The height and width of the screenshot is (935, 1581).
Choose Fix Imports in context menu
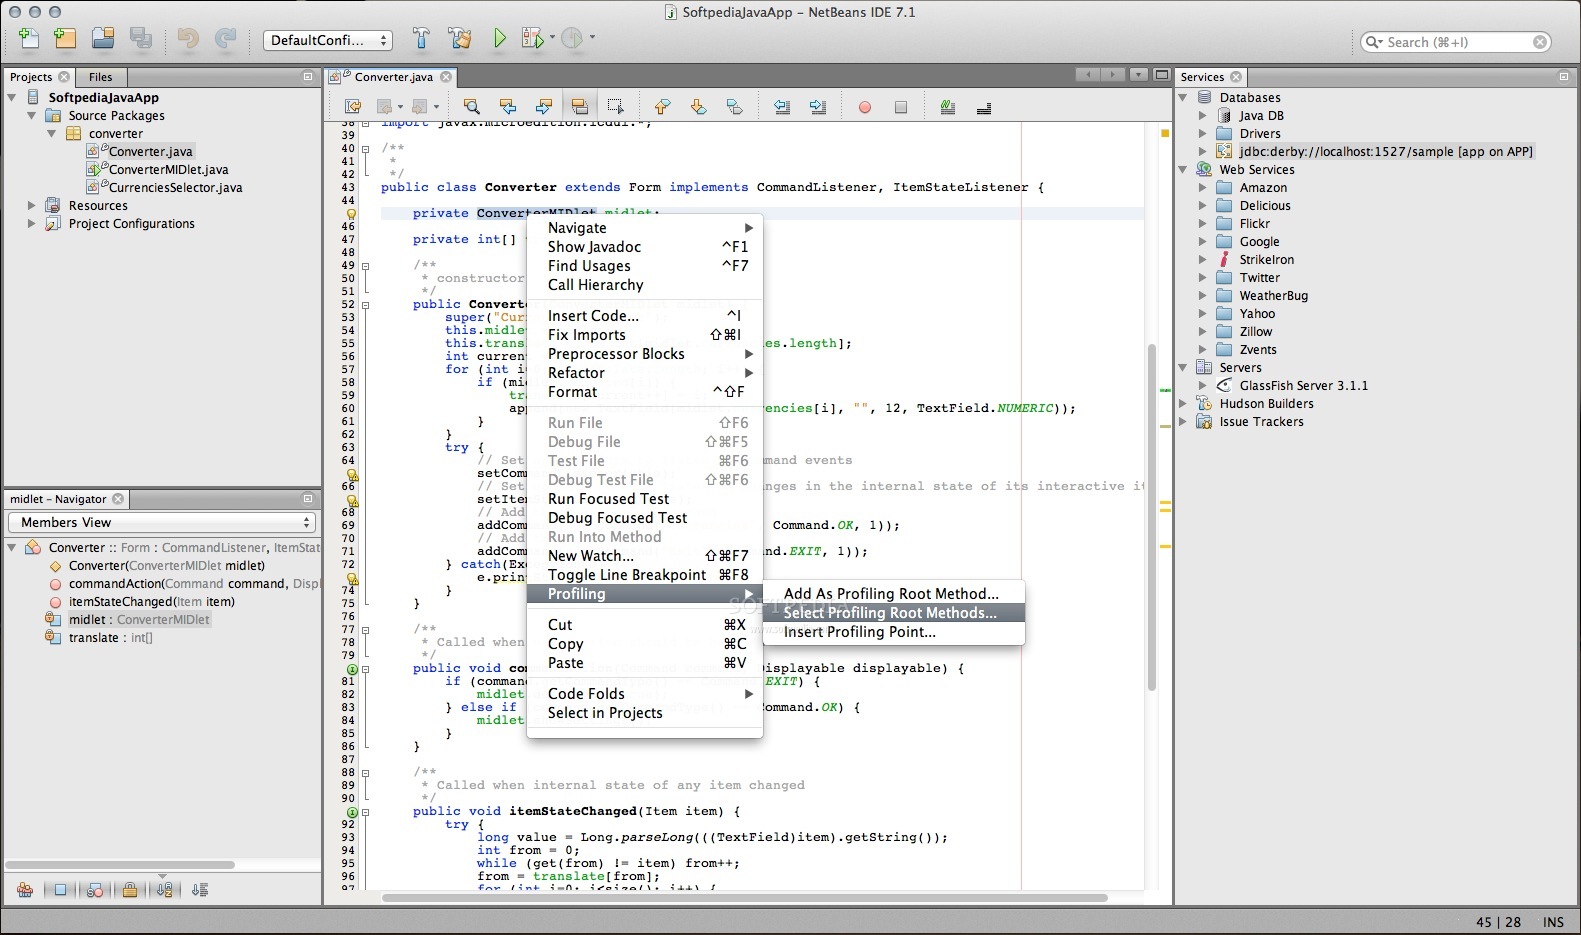[x=645, y=335]
